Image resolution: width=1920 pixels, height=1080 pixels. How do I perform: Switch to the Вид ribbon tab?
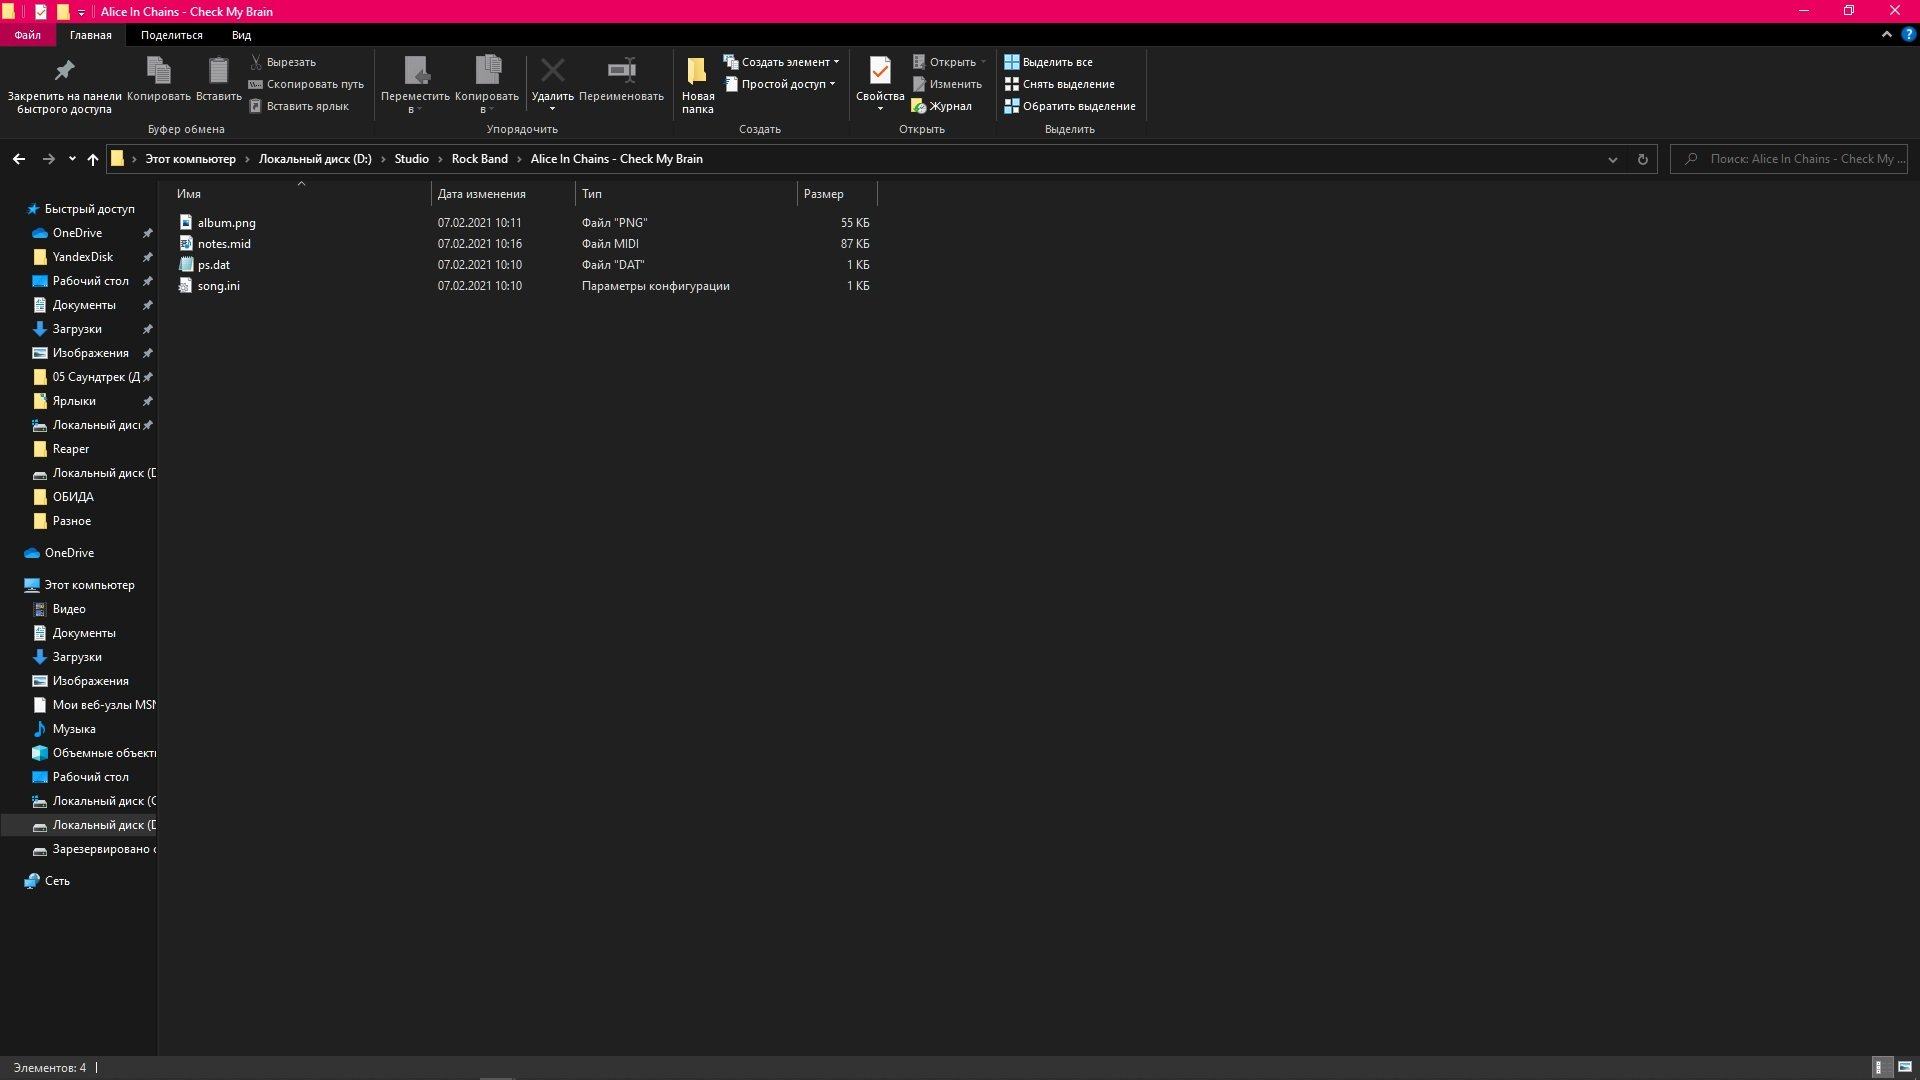pos(241,35)
